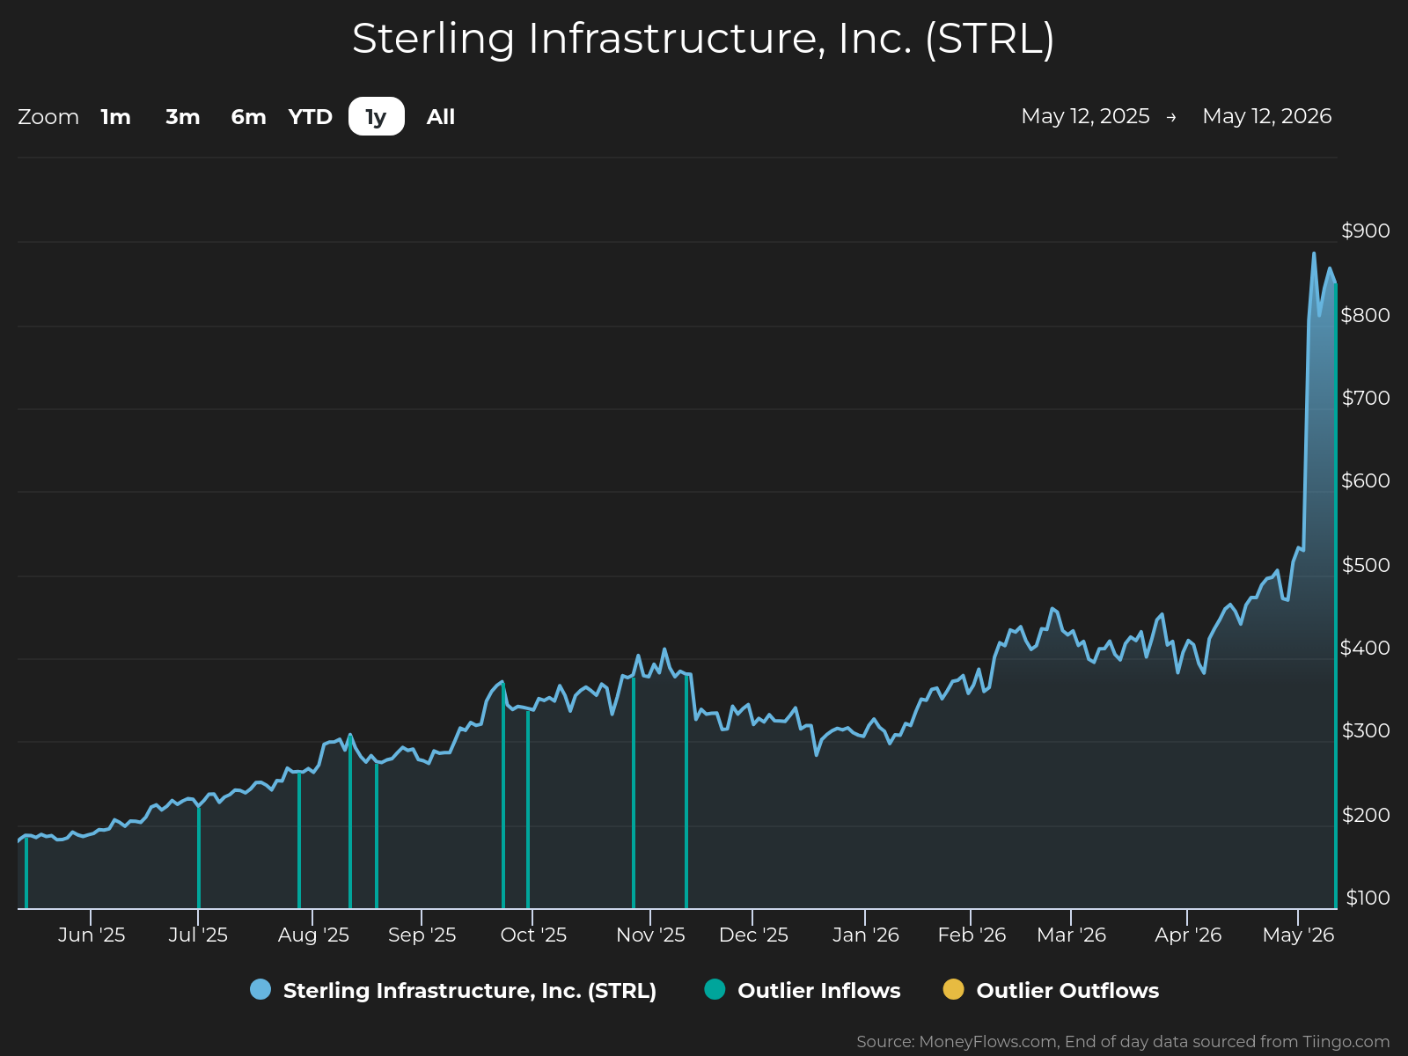Image resolution: width=1408 pixels, height=1056 pixels.
Task: Click the MoneyFlows.com source credit text
Action: pos(1123,1042)
